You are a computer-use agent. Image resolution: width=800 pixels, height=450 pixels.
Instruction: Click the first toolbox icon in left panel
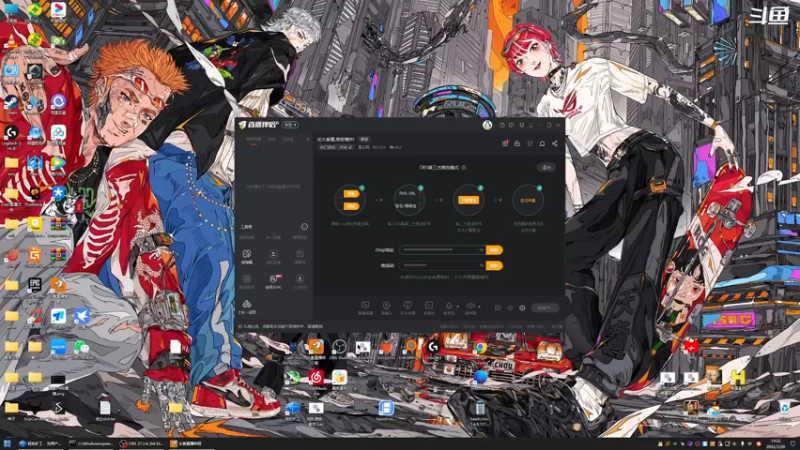pyautogui.click(x=246, y=254)
